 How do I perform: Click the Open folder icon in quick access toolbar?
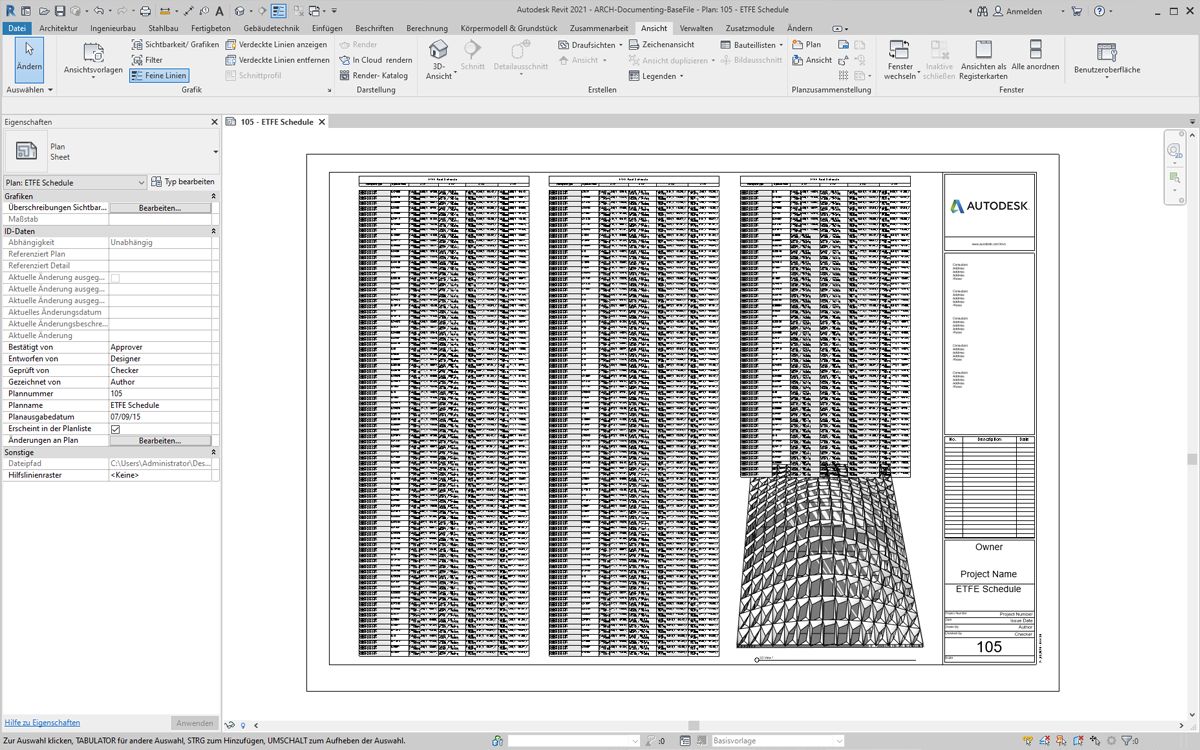44,11
